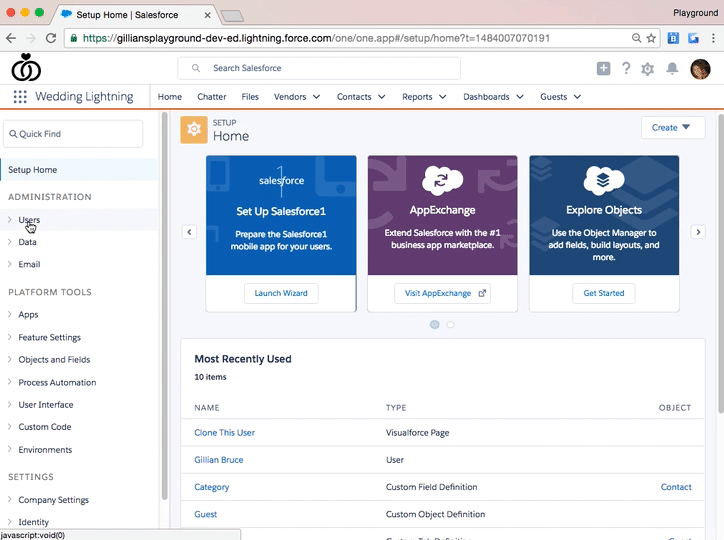
Task: Open Dashboards tab dropdown arrow
Action: (x=520, y=97)
